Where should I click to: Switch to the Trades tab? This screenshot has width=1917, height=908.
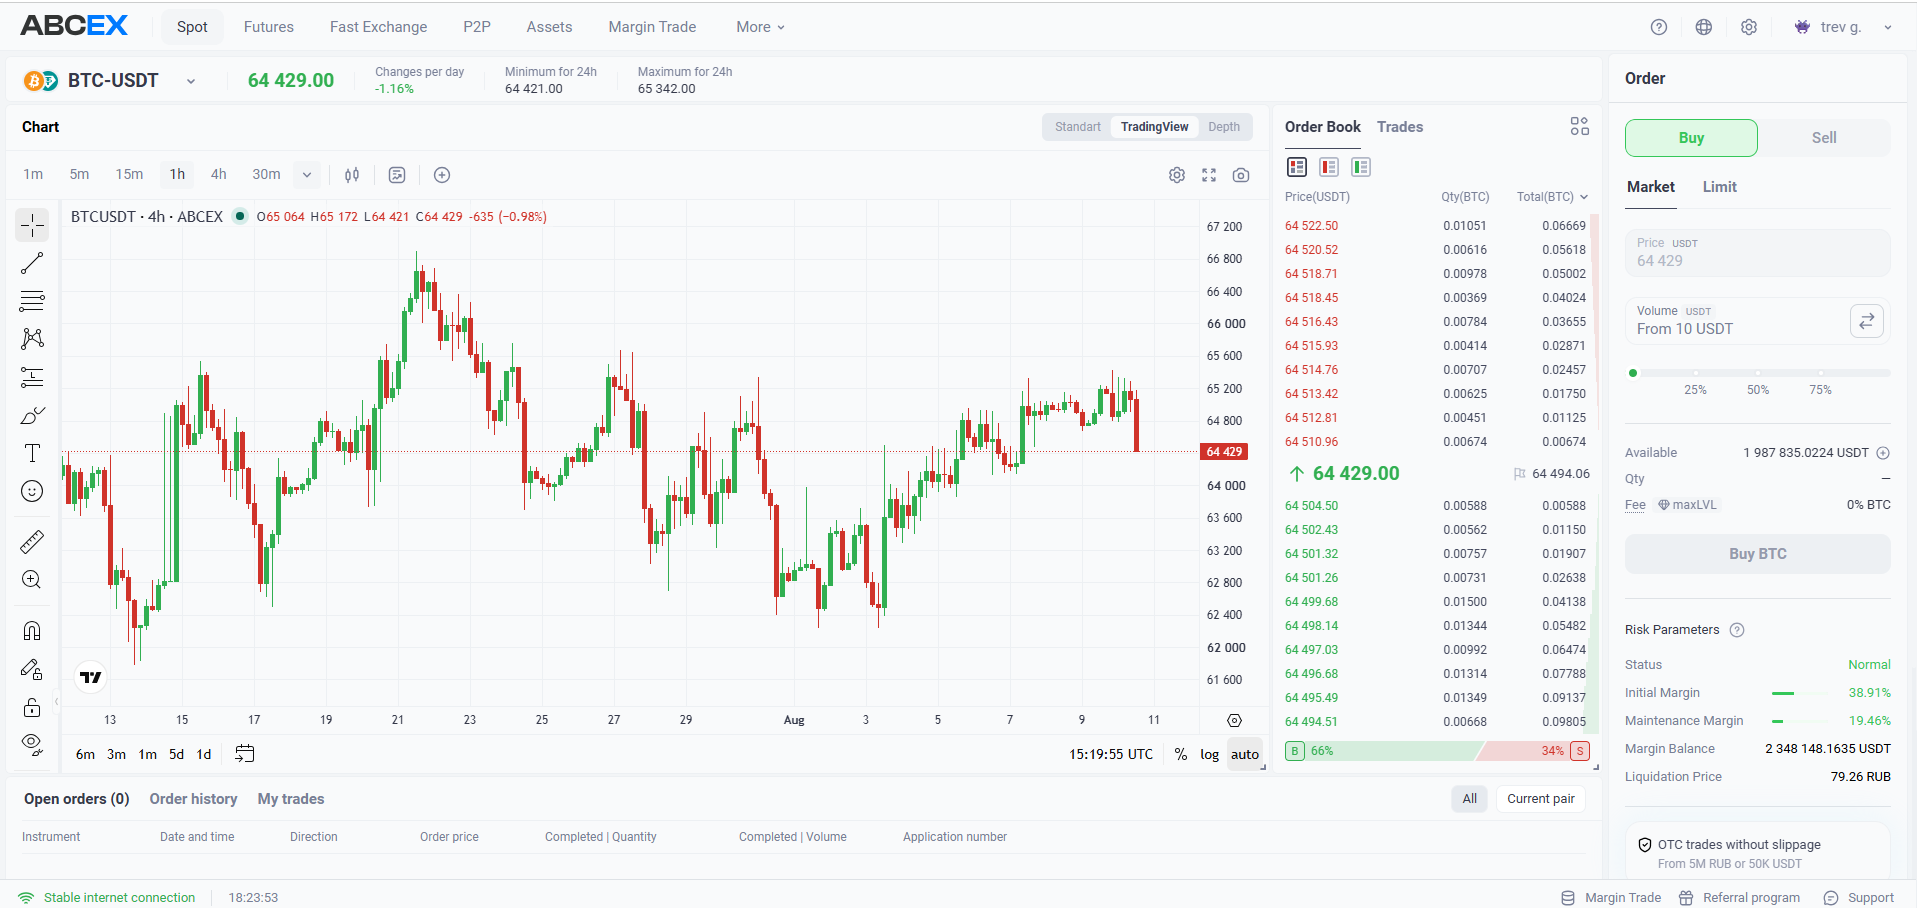point(1399,127)
